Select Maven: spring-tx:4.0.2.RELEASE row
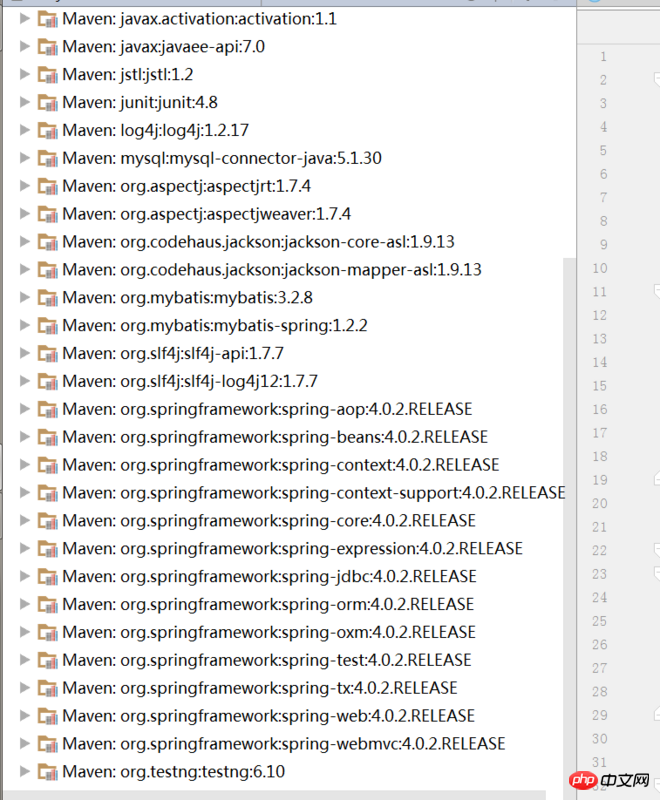This screenshot has height=800, width=660. click(x=260, y=688)
